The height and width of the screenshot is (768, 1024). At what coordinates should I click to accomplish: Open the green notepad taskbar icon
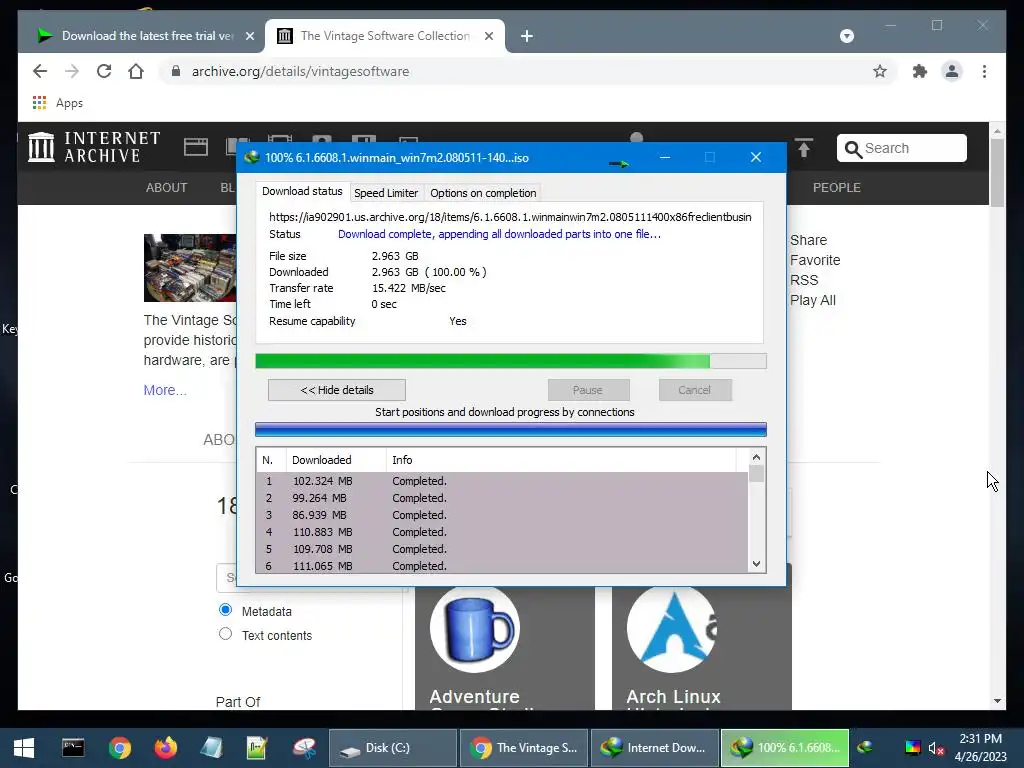coord(257,748)
